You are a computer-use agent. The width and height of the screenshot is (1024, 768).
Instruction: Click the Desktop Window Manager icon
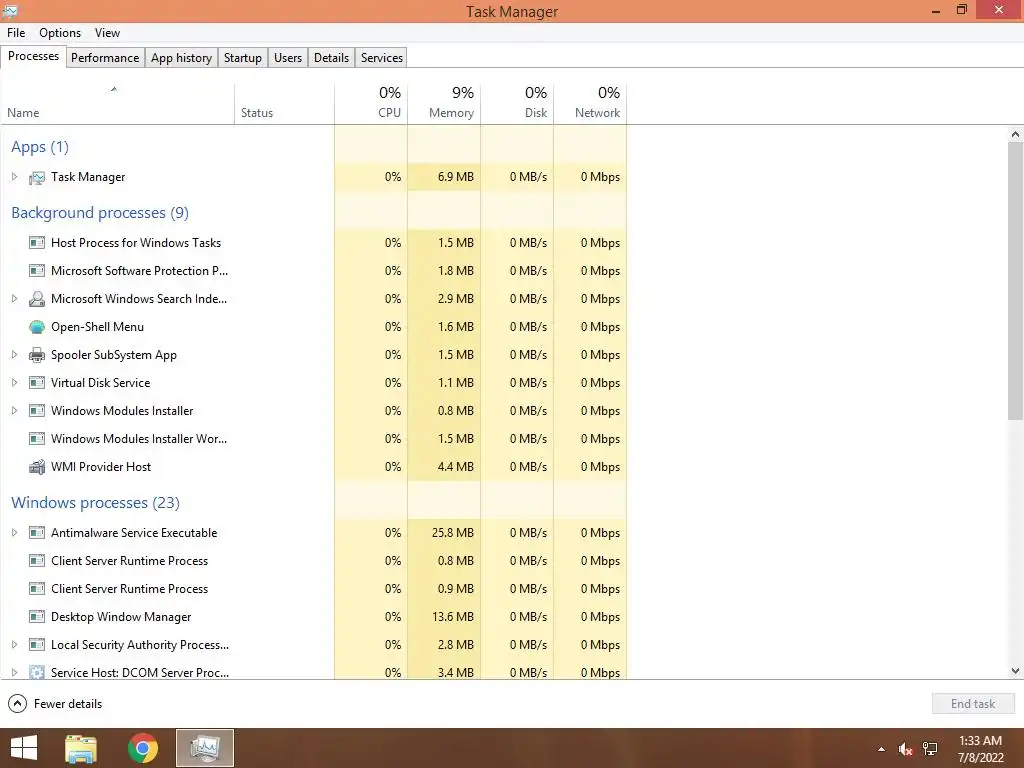click(37, 617)
